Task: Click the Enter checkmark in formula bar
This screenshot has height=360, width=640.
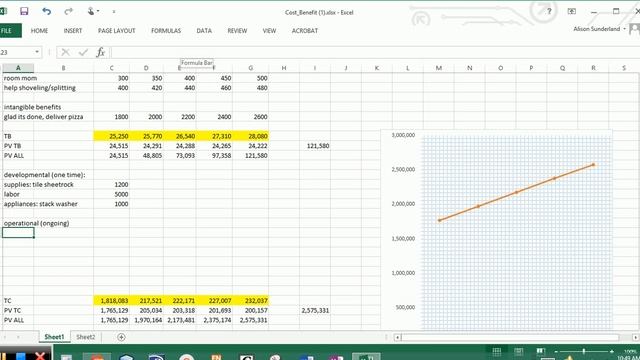Action: [83, 52]
